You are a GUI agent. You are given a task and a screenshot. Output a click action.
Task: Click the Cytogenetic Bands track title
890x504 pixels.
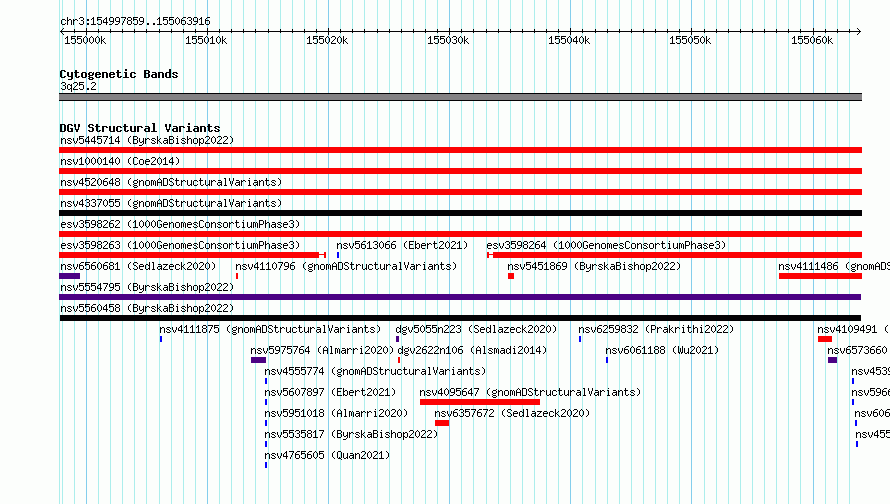click(x=119, y=74)
